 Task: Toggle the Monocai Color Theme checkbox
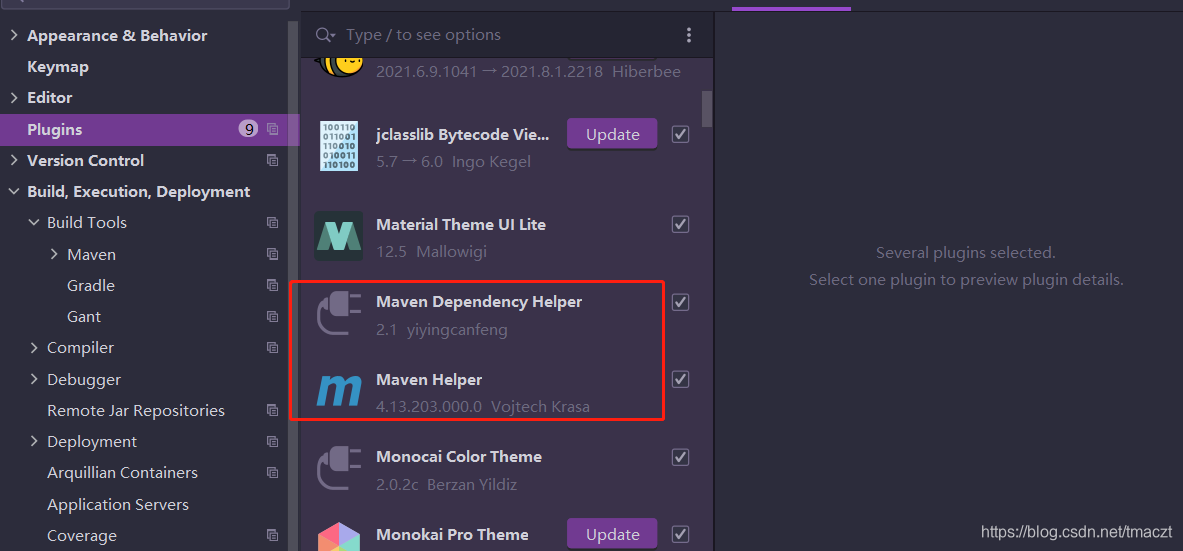[680, 457]
